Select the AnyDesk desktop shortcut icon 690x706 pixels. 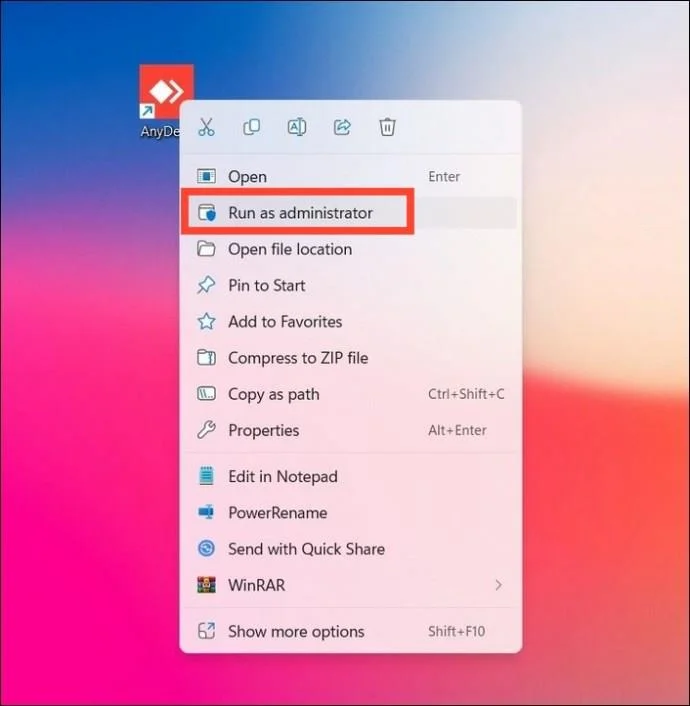pos(166,91)
